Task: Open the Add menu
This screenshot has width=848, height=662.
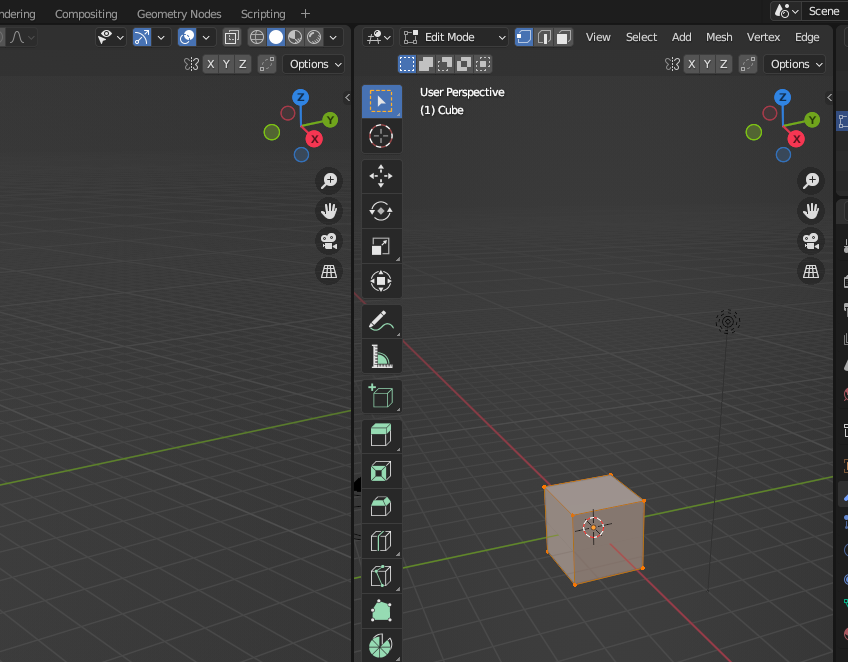Action: click(x=681, y=37)
